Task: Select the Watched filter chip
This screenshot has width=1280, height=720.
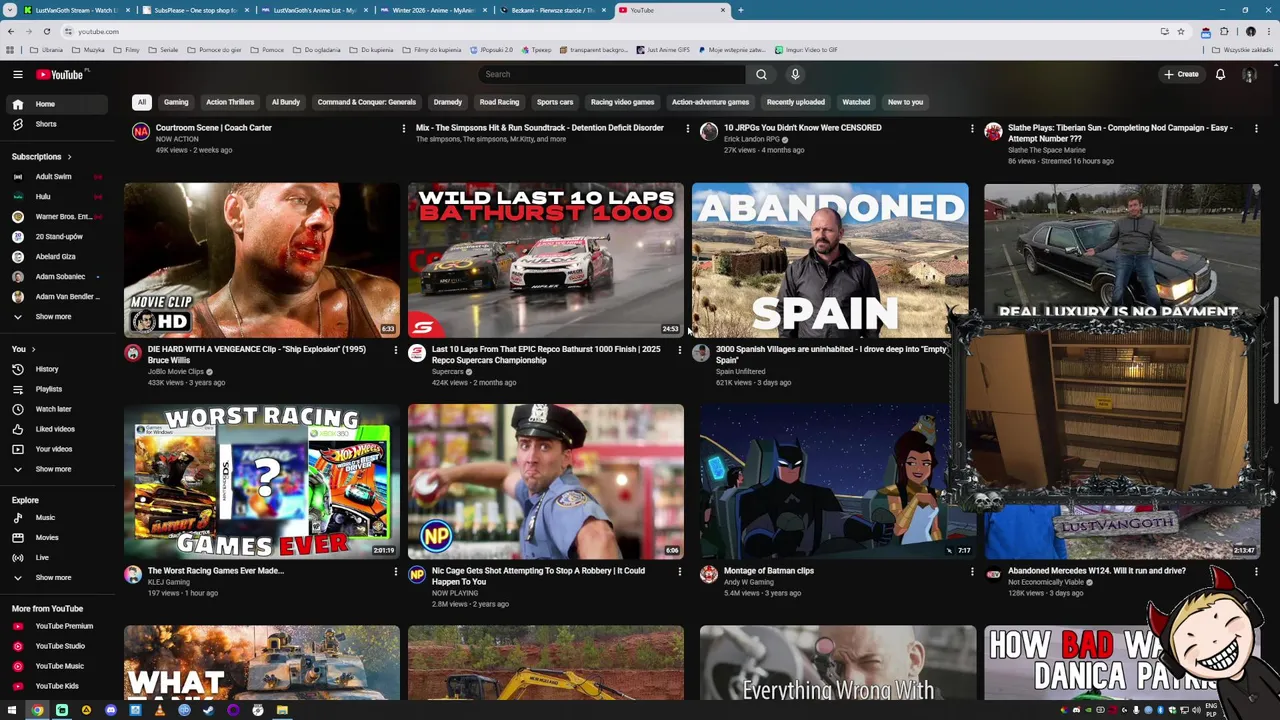Action: coord(856,102)
